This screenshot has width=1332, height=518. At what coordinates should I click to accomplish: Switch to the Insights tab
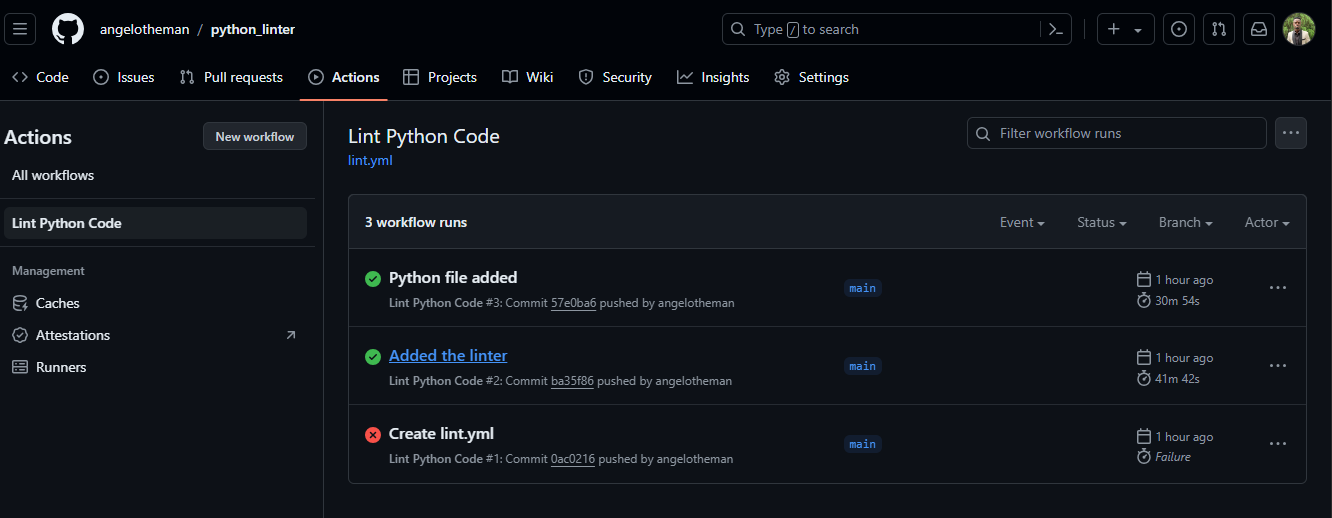713,77
